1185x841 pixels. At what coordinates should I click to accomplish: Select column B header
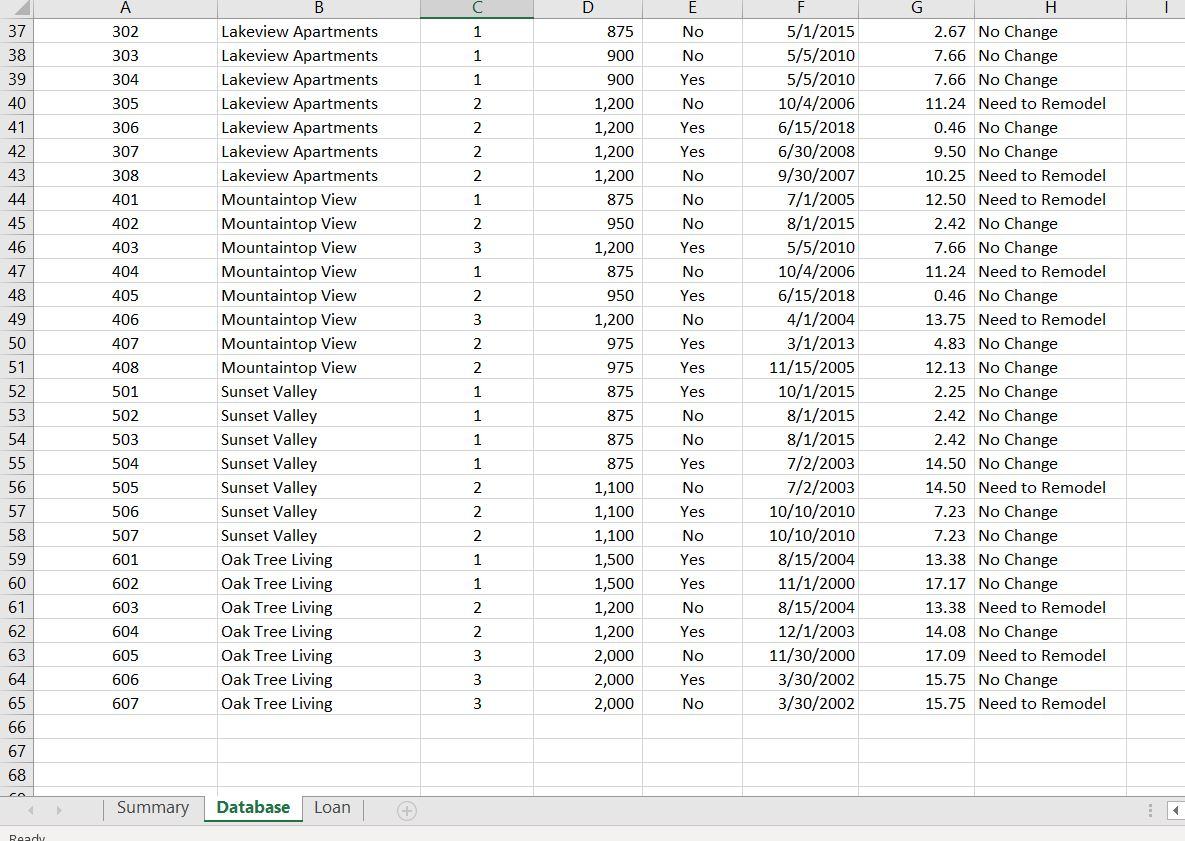318,8
